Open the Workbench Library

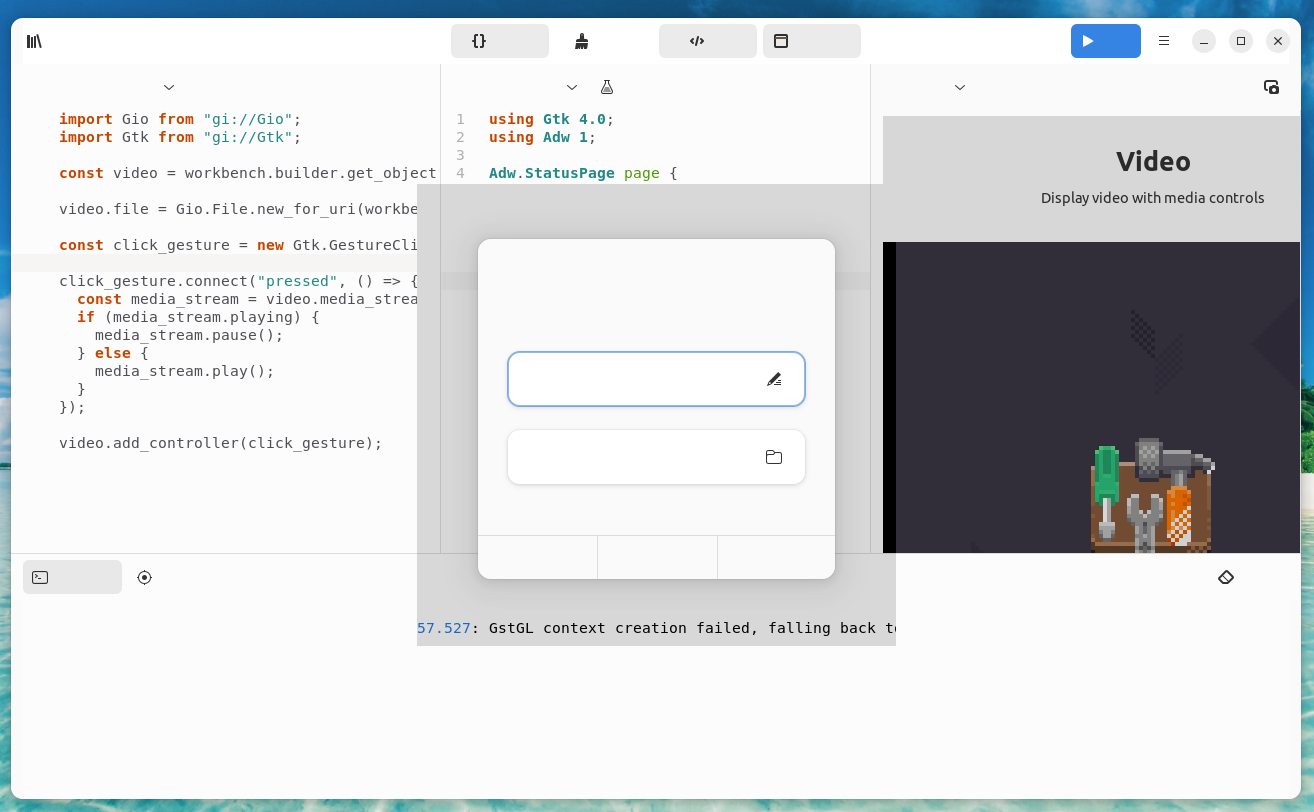33,41
